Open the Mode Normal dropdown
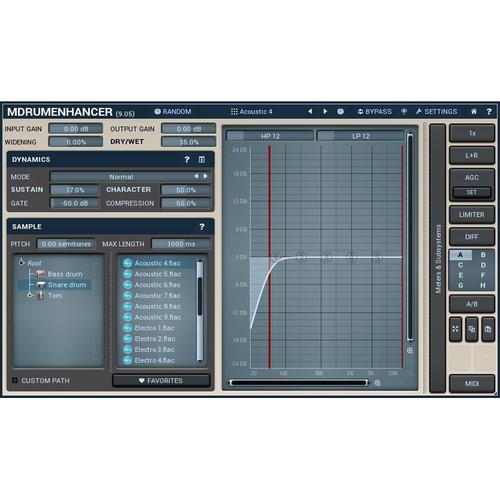 (121, 177)
